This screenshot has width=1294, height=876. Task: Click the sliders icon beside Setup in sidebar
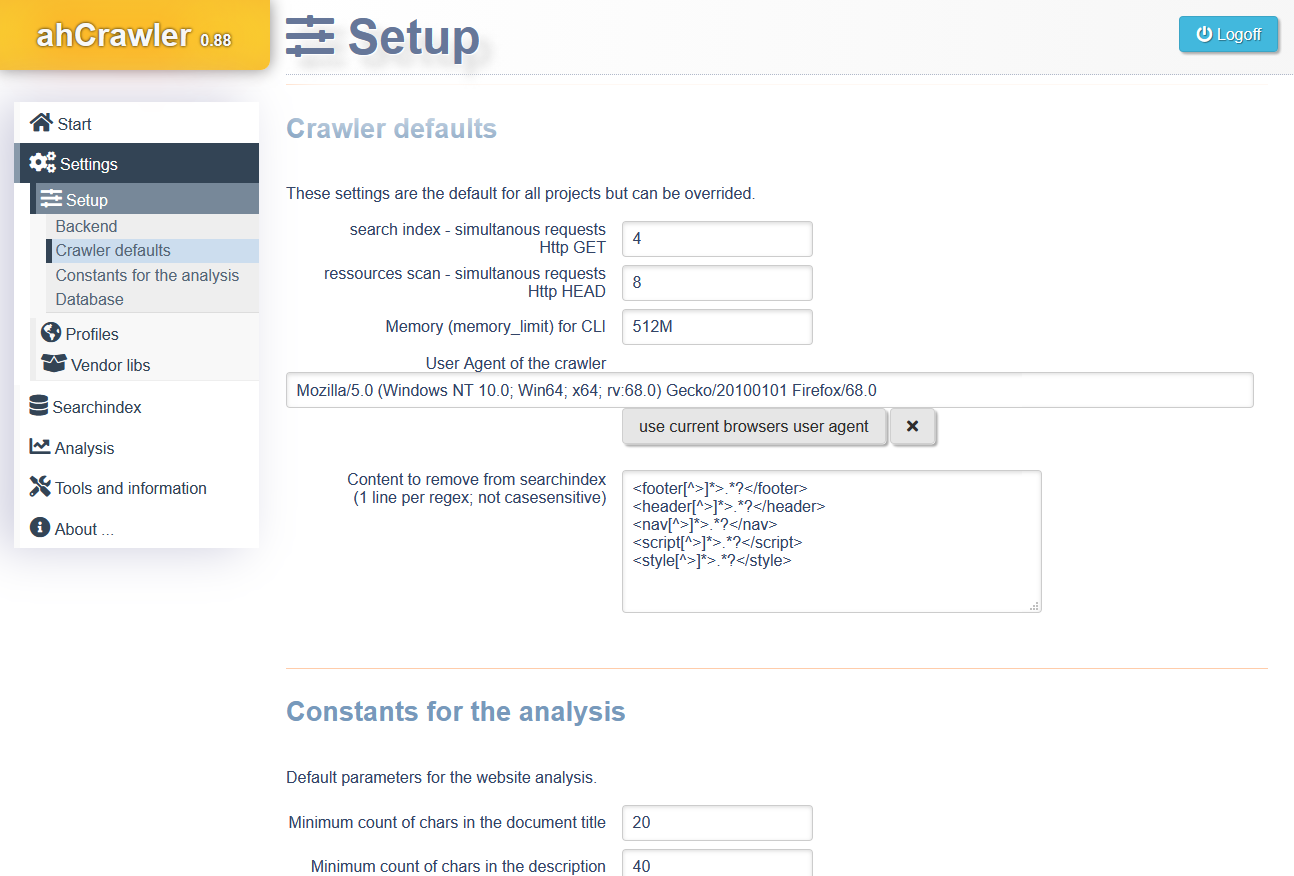(x=51, y=199)
